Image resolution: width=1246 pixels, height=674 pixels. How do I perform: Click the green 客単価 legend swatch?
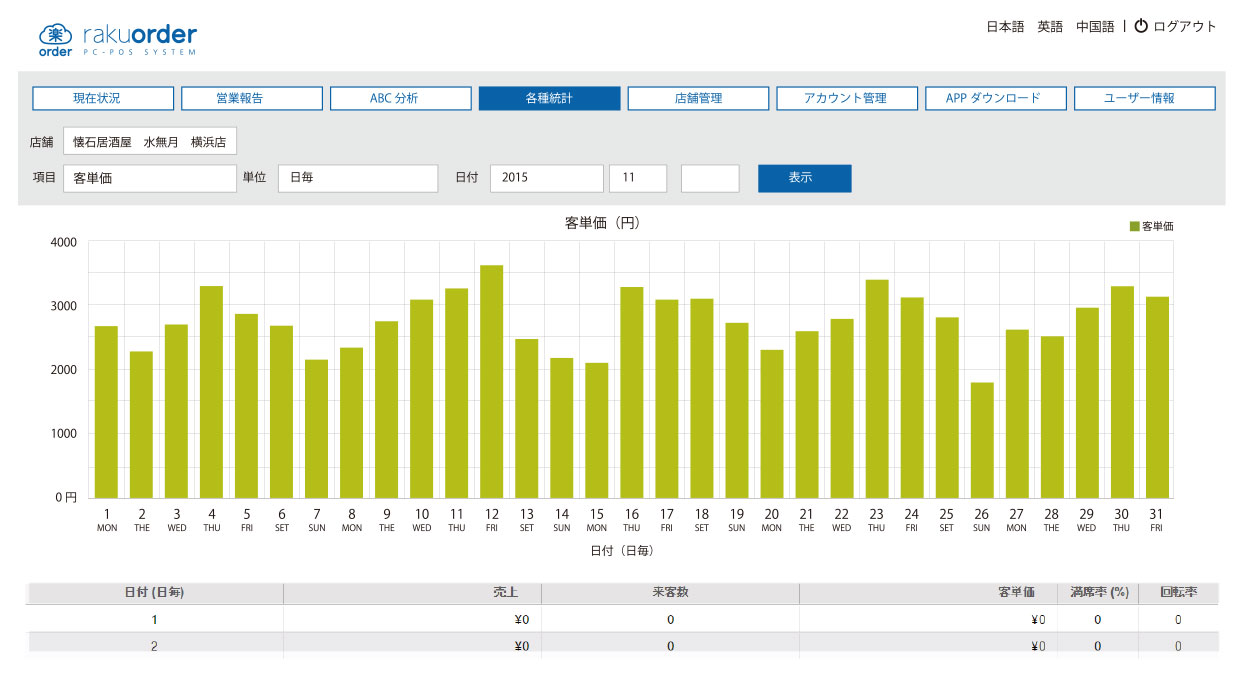[1135, 226]
